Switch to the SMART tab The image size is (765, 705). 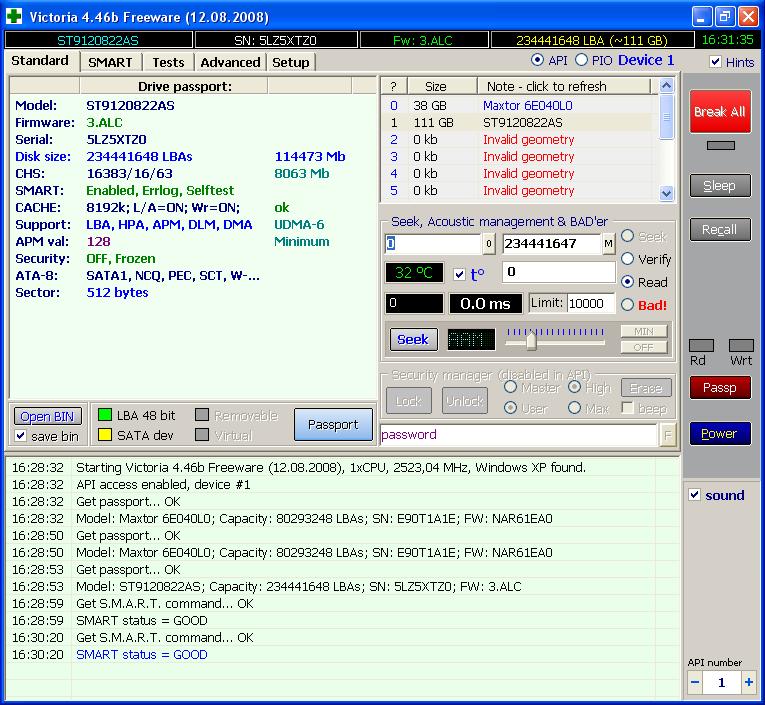coord(110,62)
